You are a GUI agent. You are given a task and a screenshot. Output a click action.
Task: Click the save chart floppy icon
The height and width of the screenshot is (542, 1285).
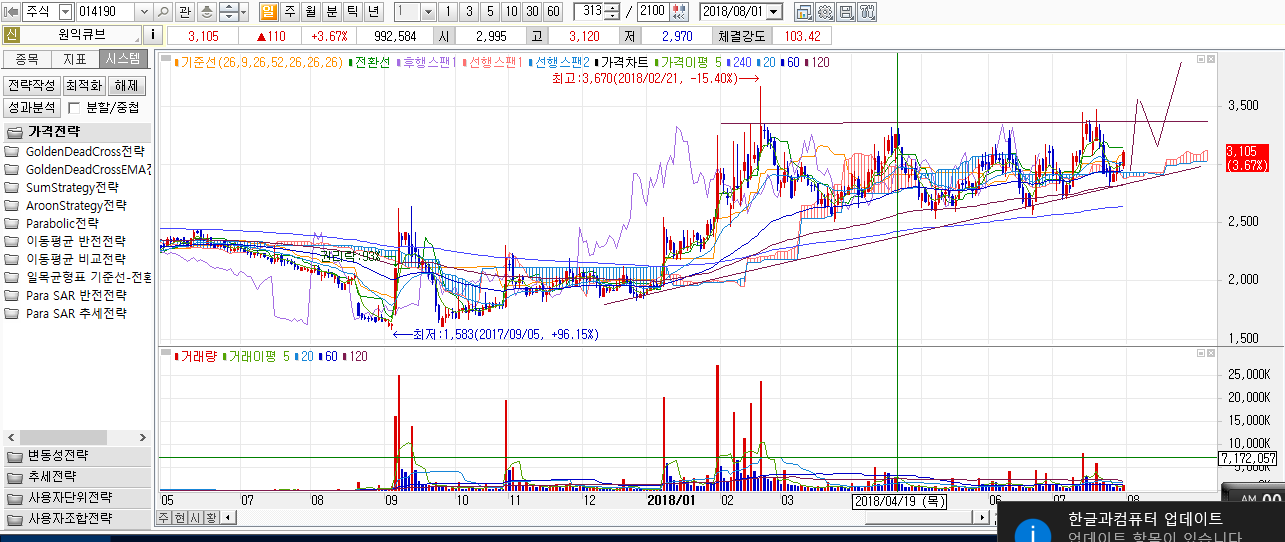[846, 12]
